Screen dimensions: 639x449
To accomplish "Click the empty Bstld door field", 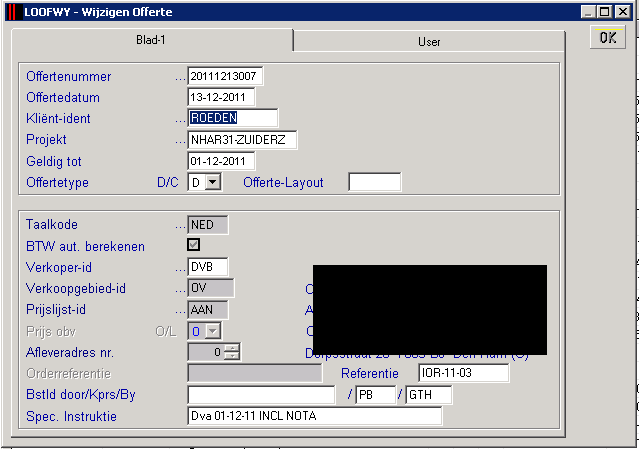I will 261,395.
